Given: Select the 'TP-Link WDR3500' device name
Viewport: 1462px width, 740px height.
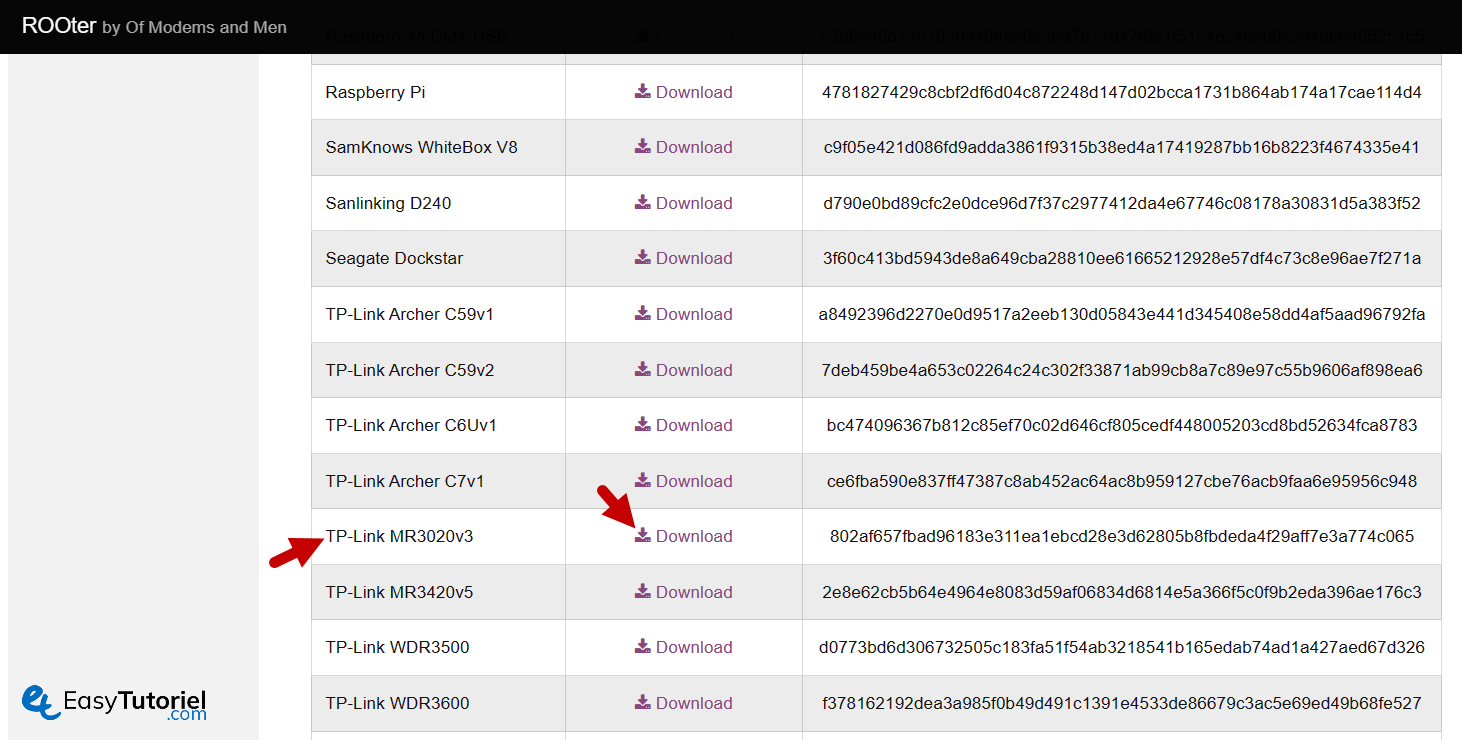Looking at the screenshot, I should [x=398, y=647].
